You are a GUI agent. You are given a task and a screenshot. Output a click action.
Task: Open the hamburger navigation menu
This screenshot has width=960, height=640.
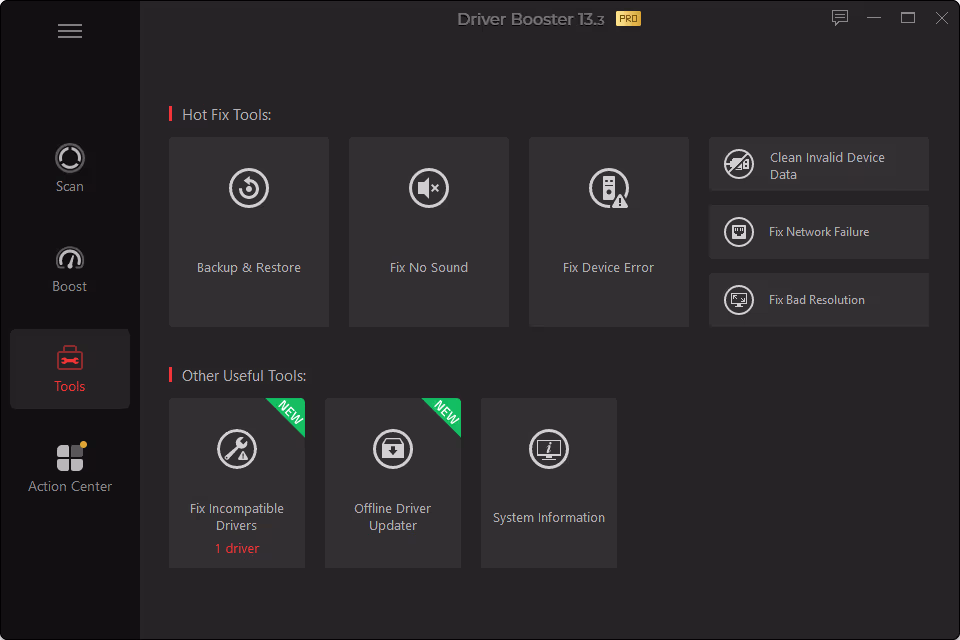tap(70, 31)
